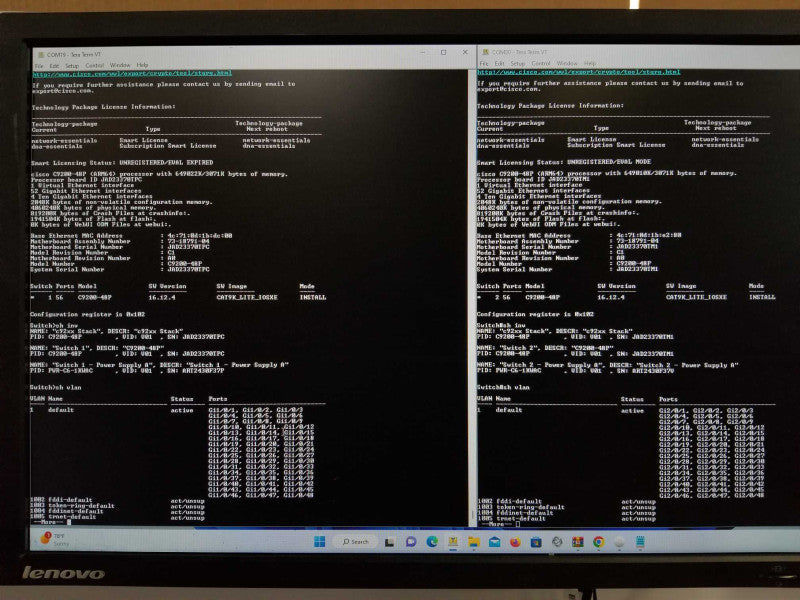Screen dimensions: 800x600
Task: Click 'Switch>sh vlan' command in COM19 terminal
Action: point(56,387)
